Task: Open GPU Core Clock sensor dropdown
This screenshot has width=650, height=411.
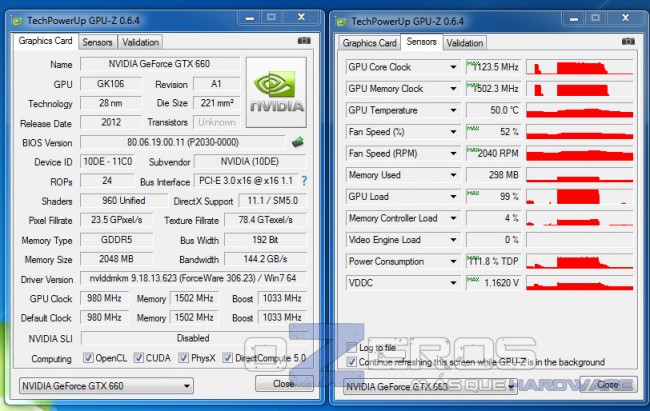Action: click(454, 67)
